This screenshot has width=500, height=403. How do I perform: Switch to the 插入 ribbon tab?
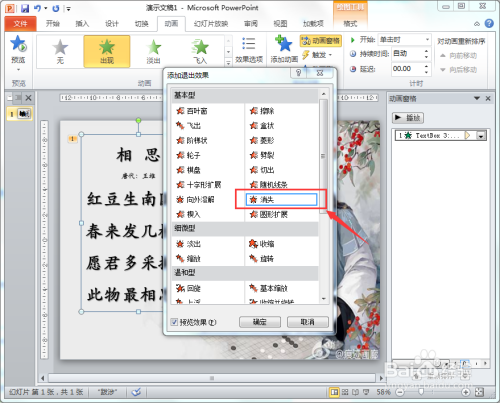[82, 23]
